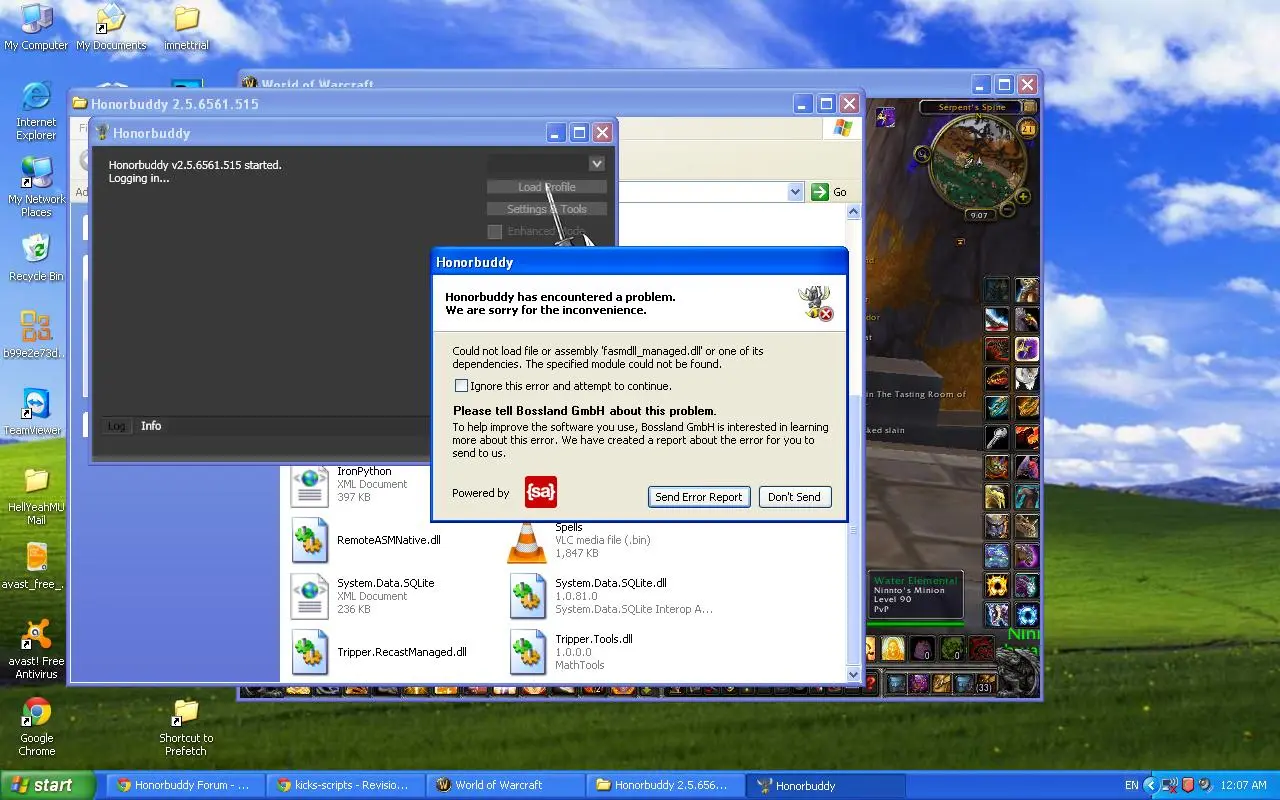Image resolution: width=1280 pixels, height=800 pixels.
Task: Click the 12:07 AM taskbar clock
Action: click(x=1245, y=786)
